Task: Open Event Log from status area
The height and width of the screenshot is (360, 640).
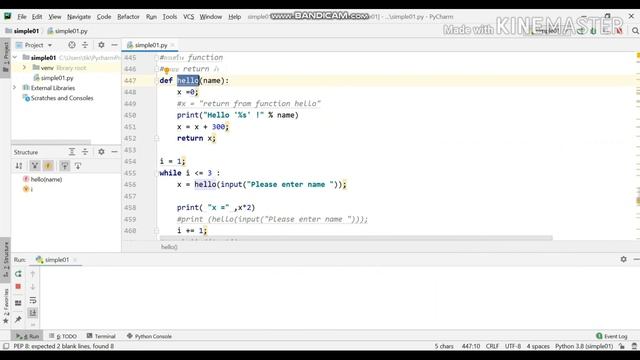Action: pyautogui.click(x=611, y=336)
